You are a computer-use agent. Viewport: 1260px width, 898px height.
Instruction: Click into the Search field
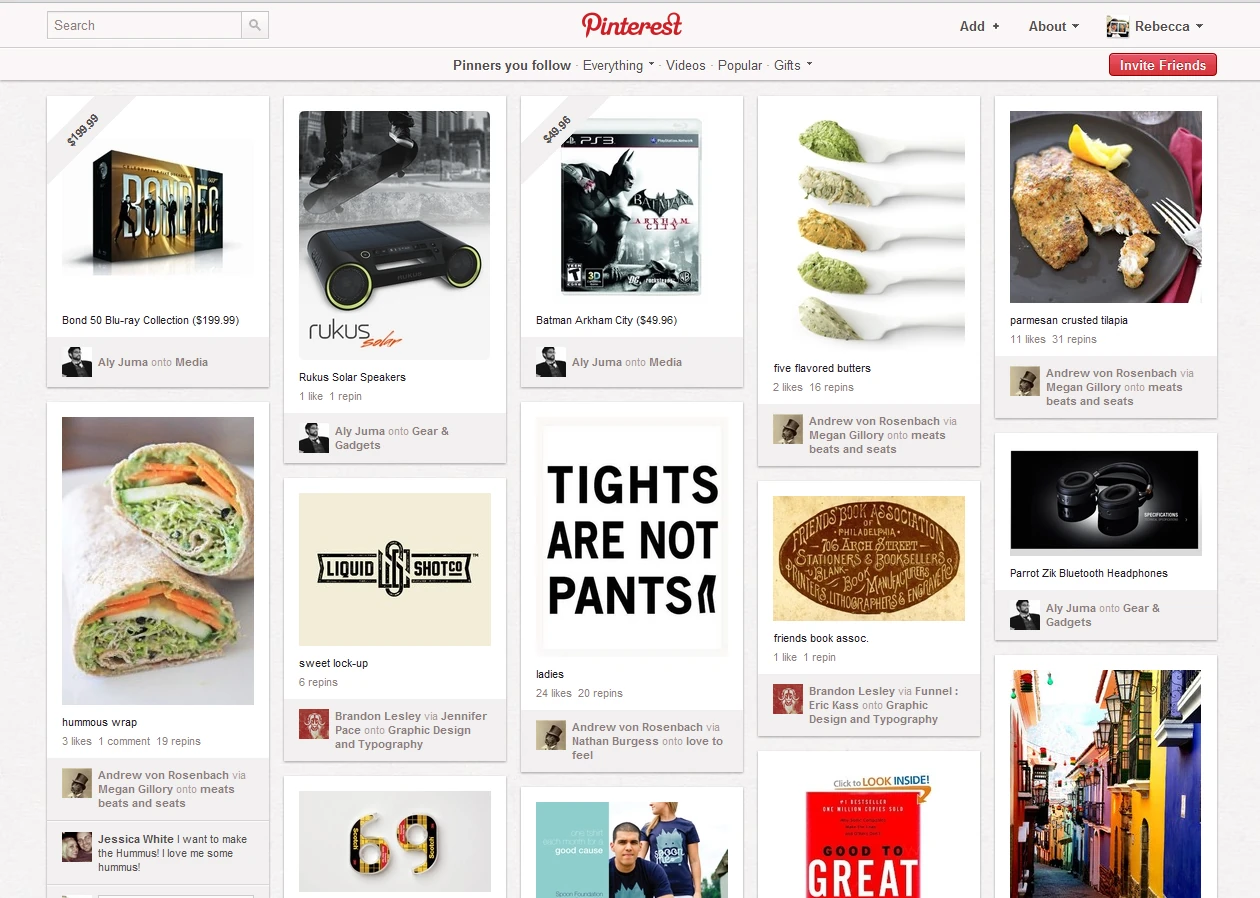pyautogui.click(x=144, y=25)
